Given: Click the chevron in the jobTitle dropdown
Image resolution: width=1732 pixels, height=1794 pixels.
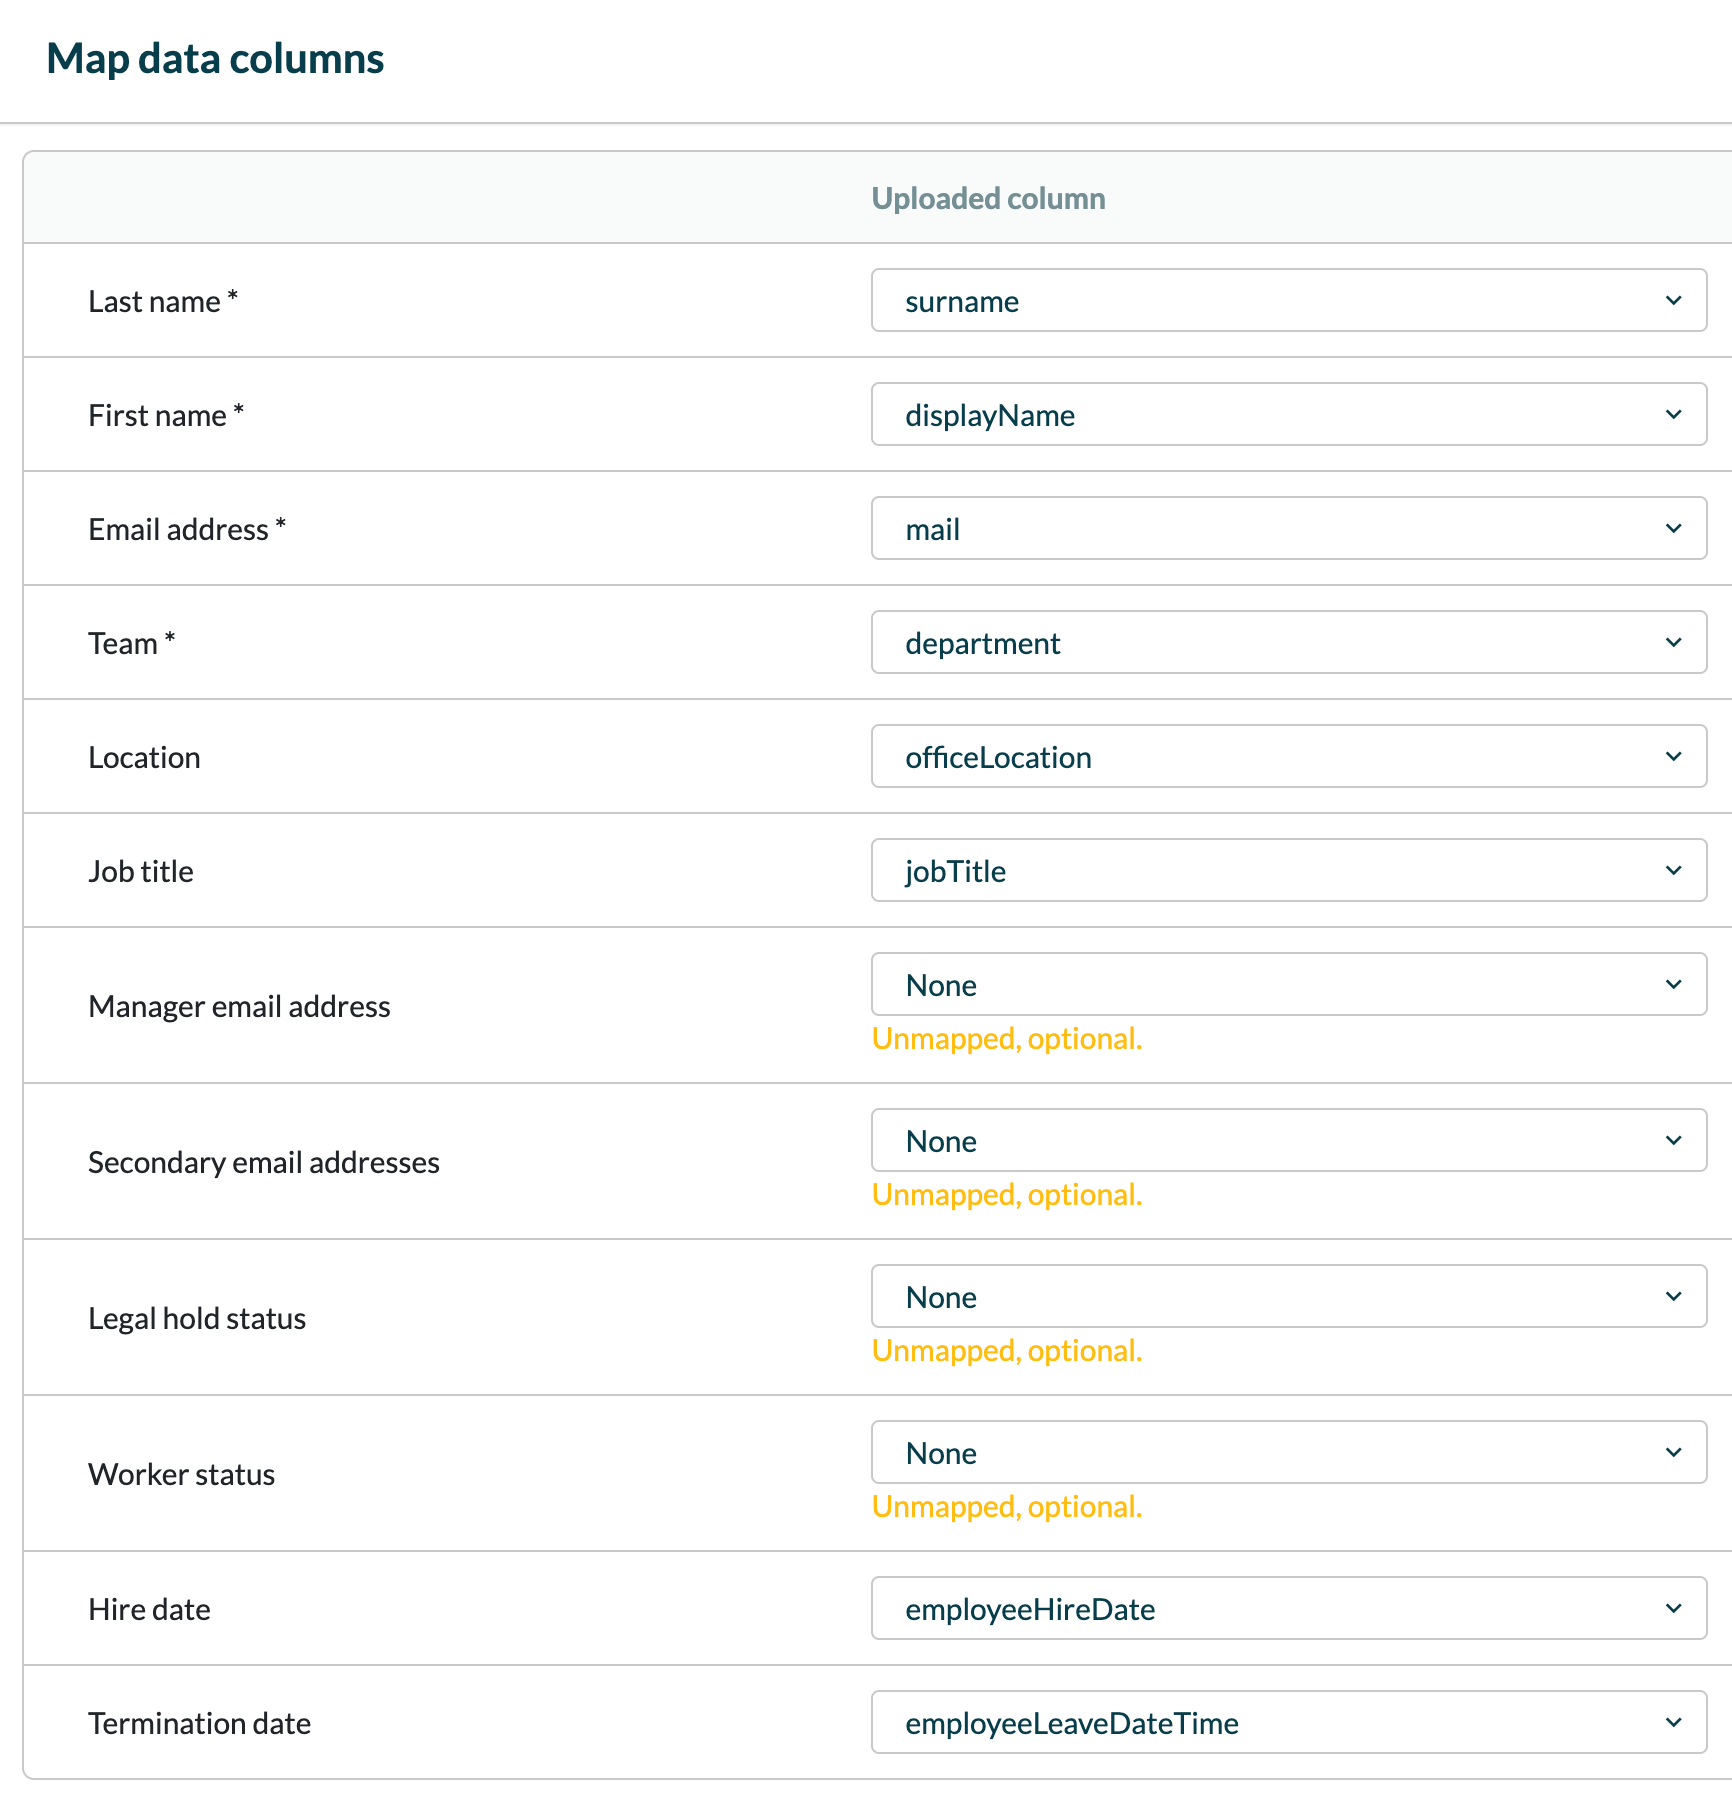Looking at the screenshot, I should (1673, 871).
